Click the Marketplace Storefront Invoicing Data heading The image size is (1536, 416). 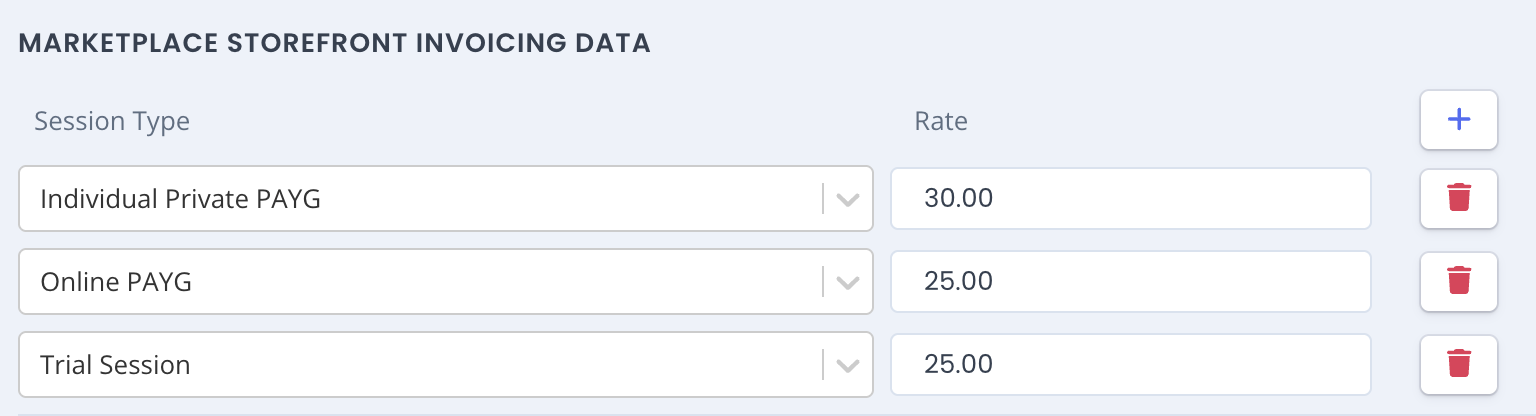[335, 44]
